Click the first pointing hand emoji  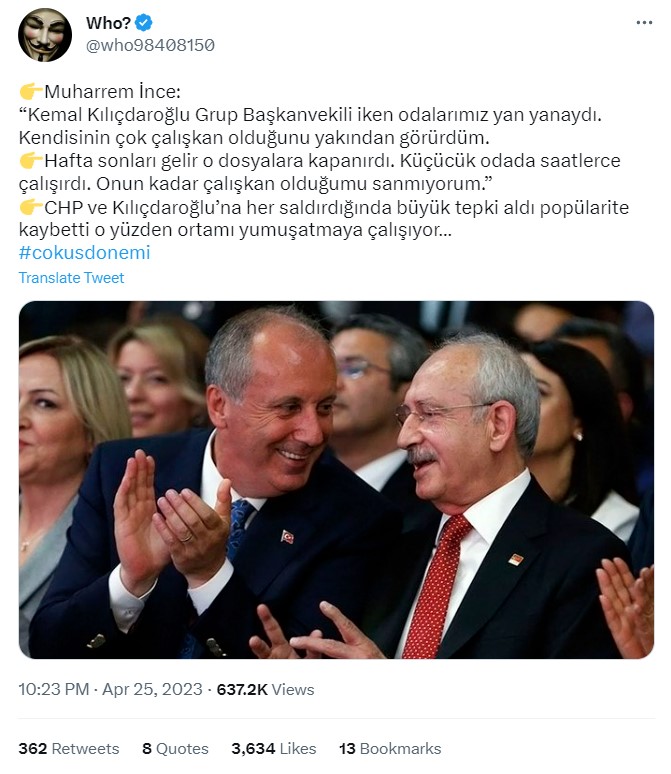coord(31,92)
